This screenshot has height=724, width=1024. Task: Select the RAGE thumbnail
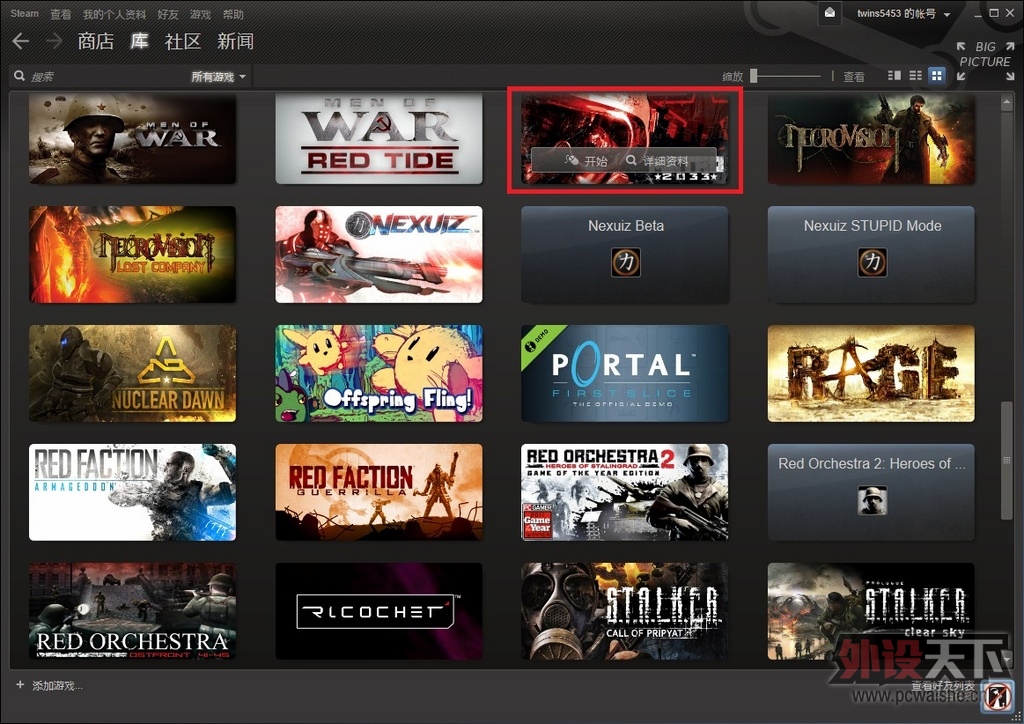[871, 373]
